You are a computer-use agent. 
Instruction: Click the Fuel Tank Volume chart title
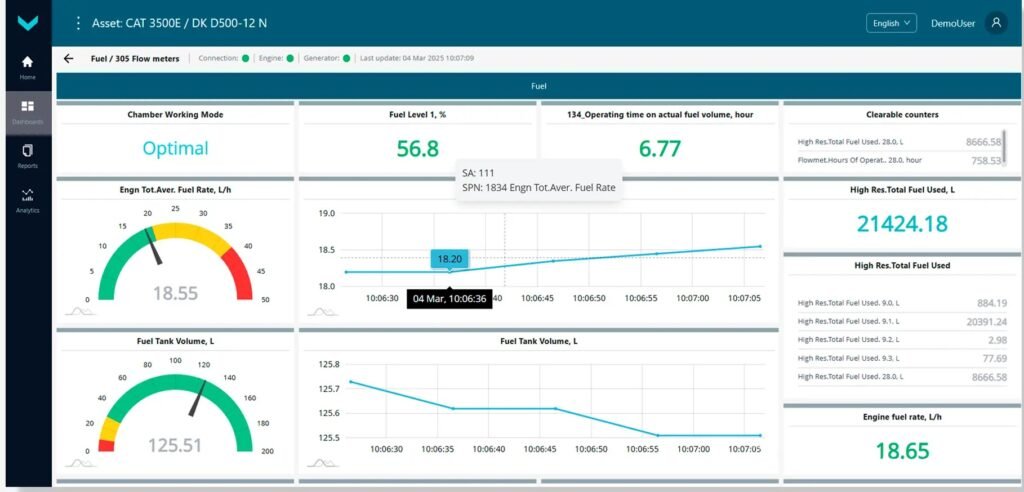[x=539, y=341]
